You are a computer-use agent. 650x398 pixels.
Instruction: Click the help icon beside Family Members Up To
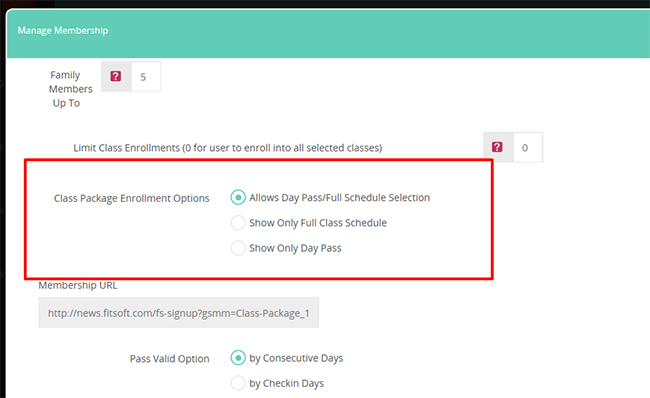click(x=116, y=76)
